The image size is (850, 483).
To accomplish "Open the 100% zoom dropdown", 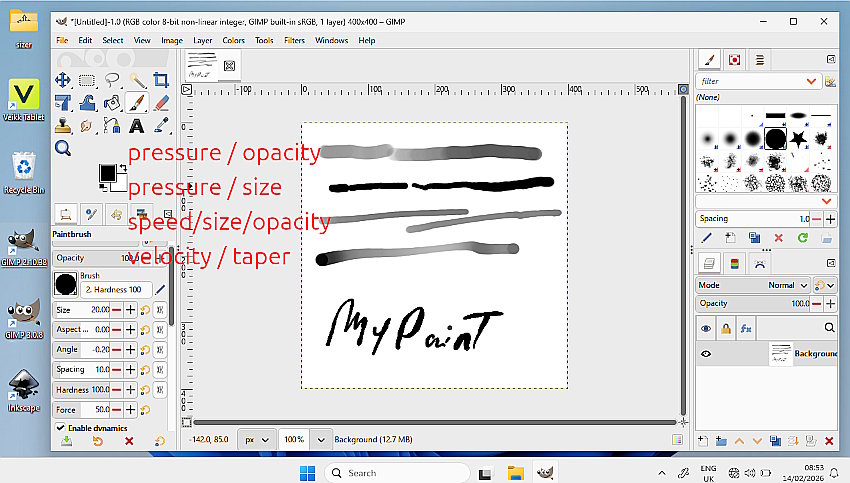I will click(x=321, y=439).
